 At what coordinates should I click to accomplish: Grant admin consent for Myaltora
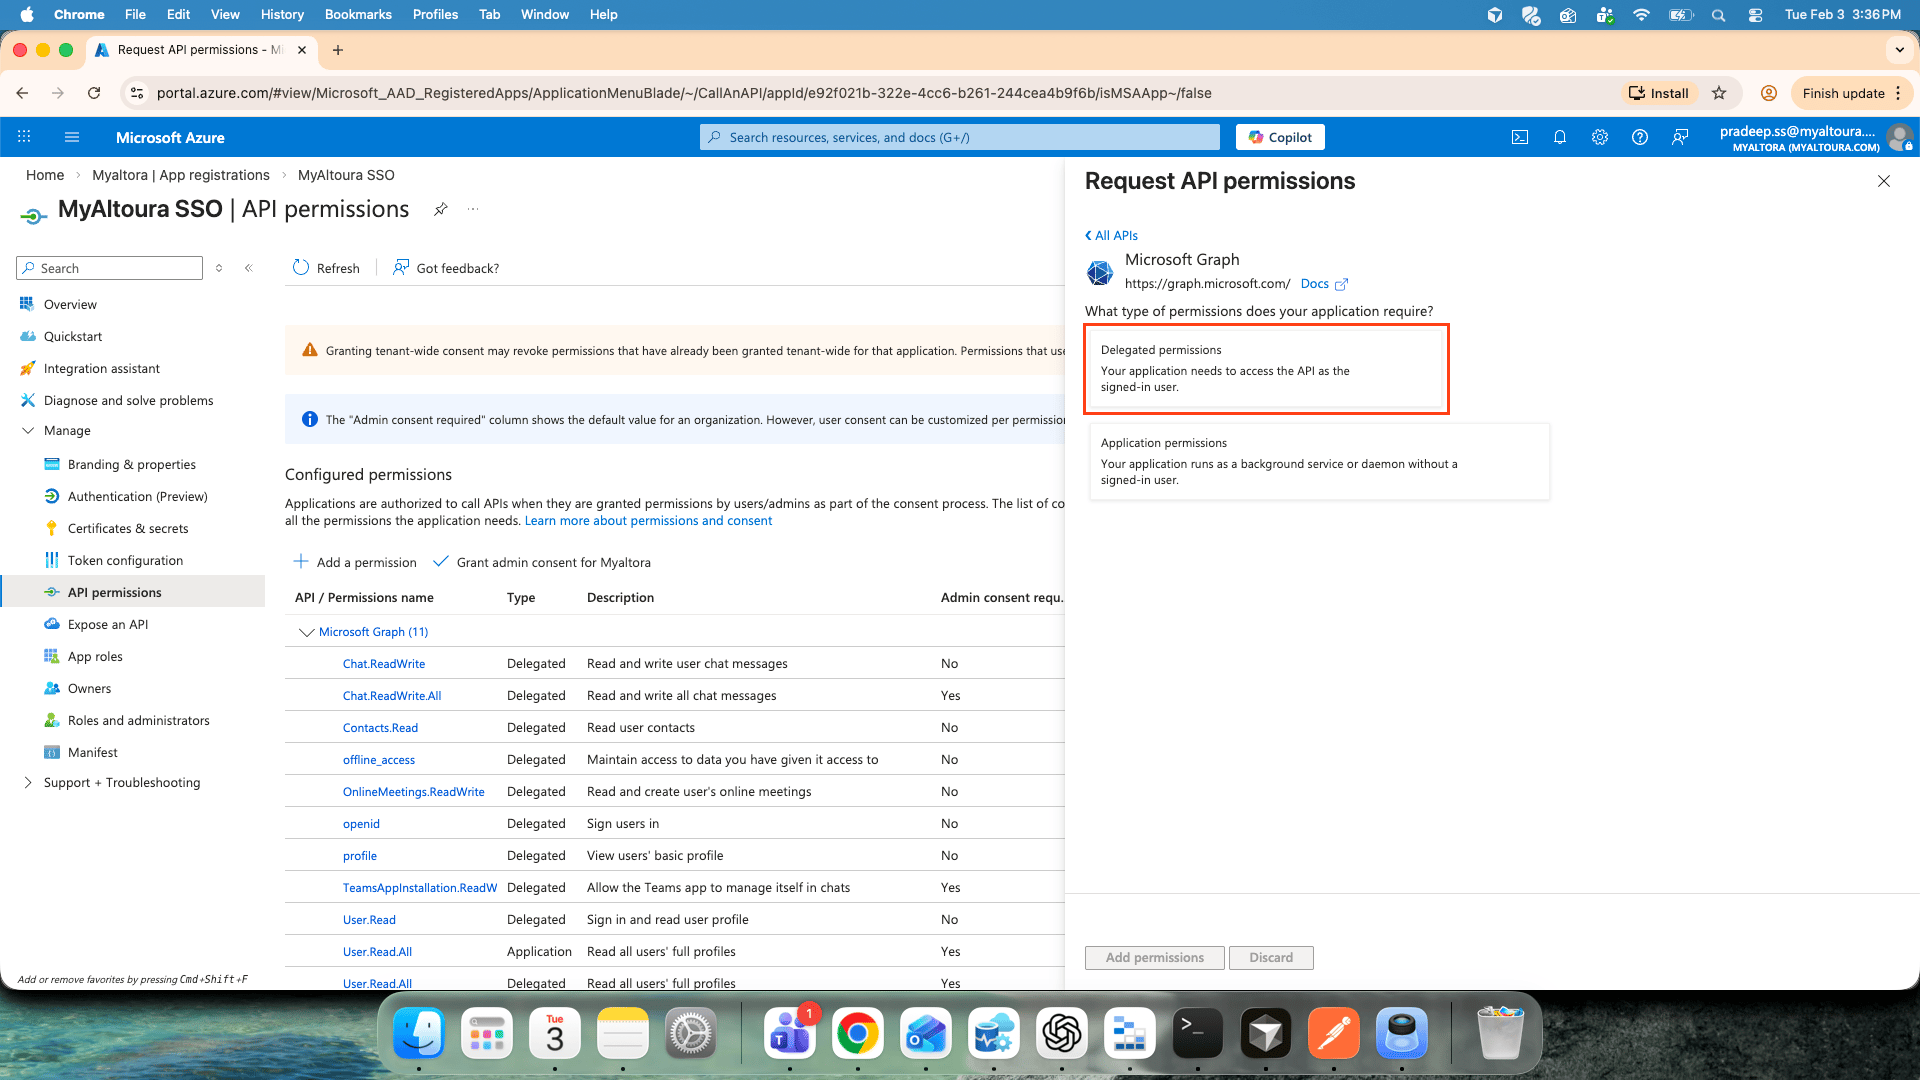coord(542,563)
